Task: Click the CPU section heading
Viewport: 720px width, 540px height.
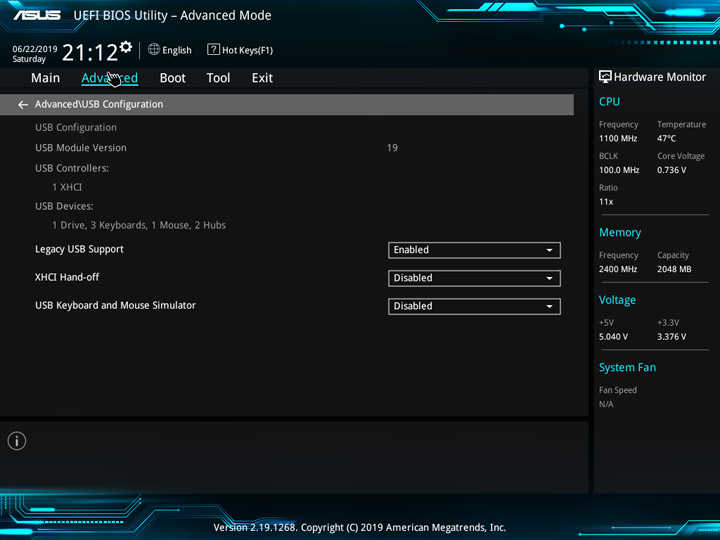Action: point(609,101)
